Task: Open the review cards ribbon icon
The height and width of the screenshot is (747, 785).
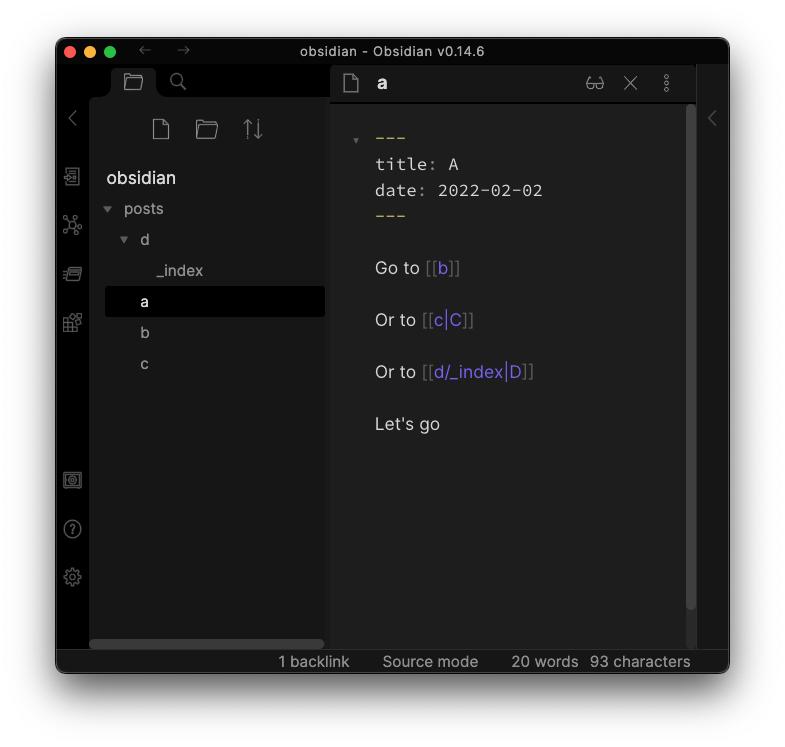Action: [73, 274]
